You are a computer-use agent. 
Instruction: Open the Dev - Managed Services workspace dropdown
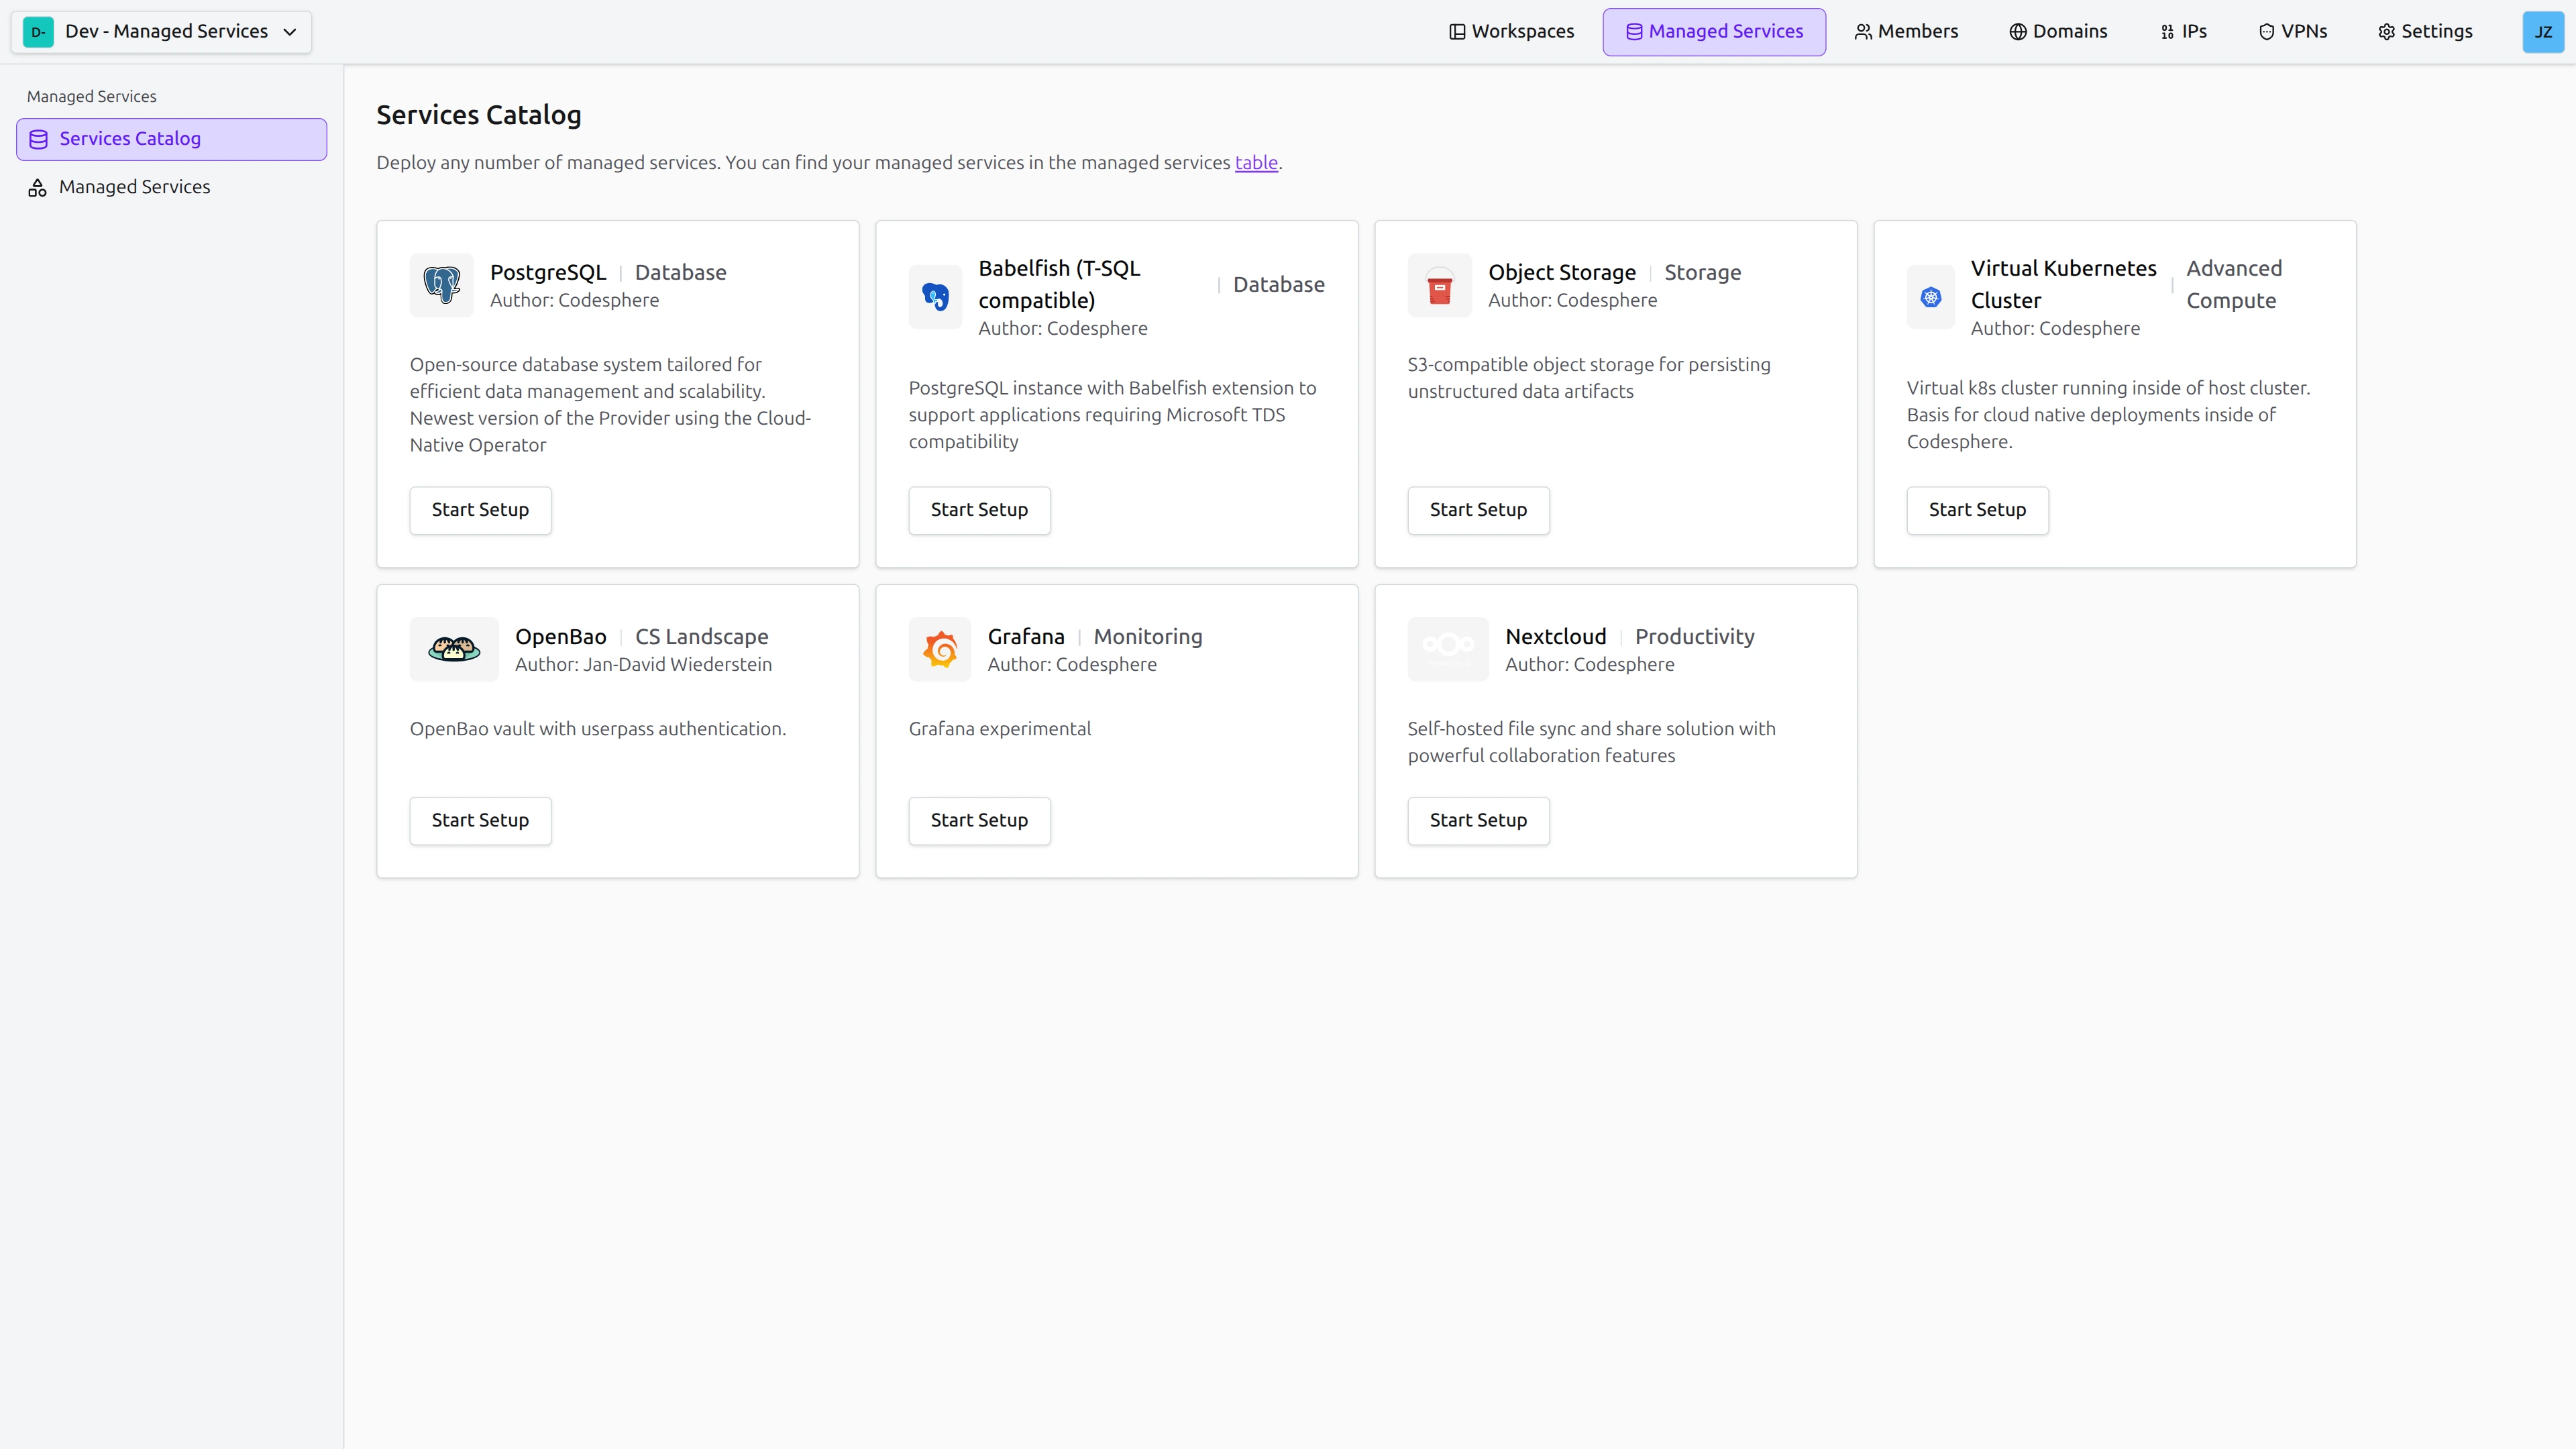tap(160, 31)
